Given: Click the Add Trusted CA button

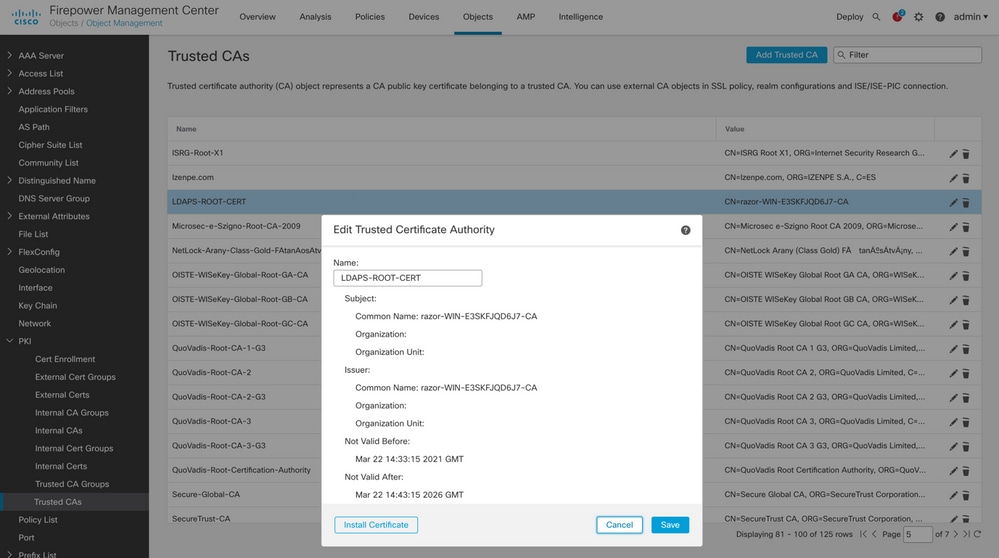Looking at the screenshot, I should coord(786,55).
